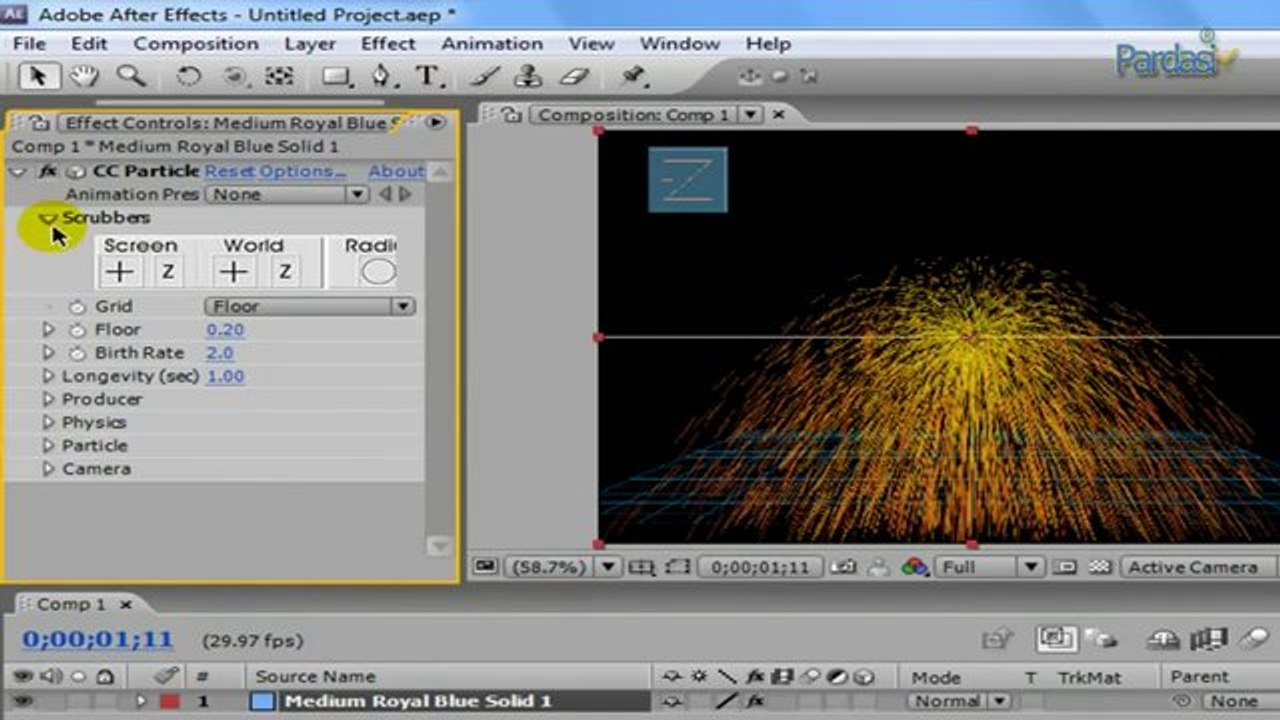1280x720 pixels.
Task: Select the Rotation tool
Action: coord(188,77)
